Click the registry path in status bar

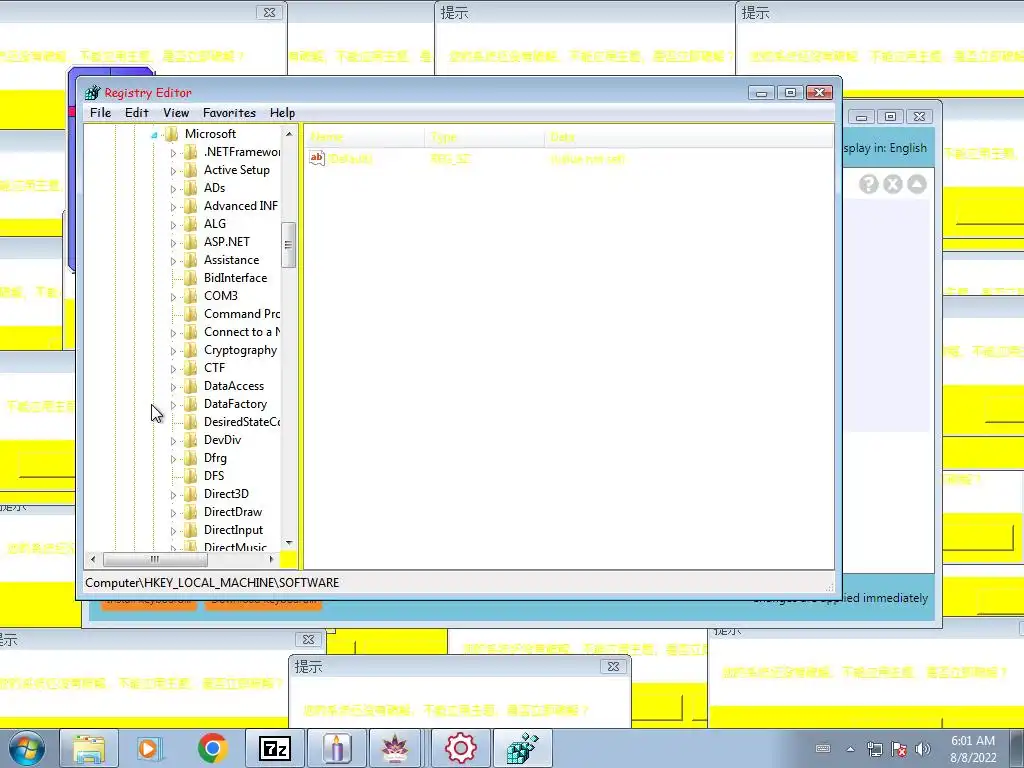point(212,583)
